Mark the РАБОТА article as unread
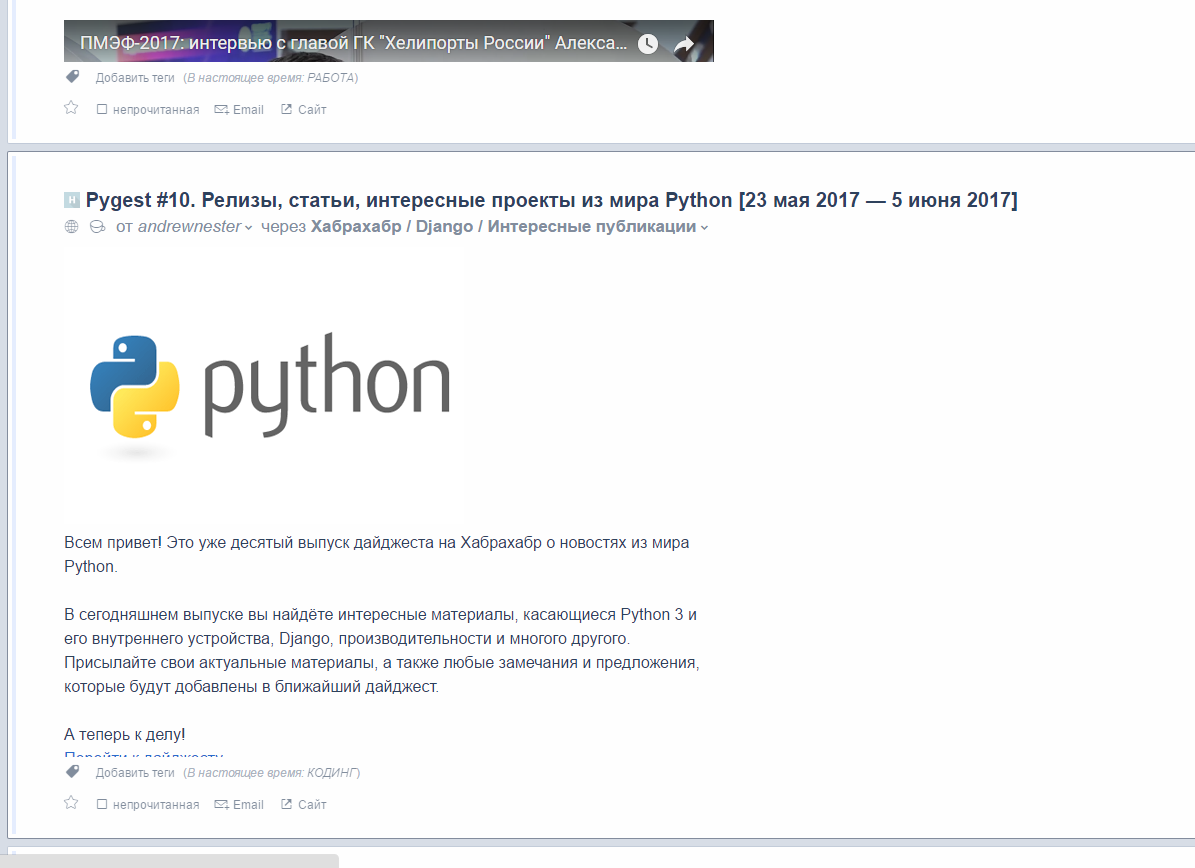 pyautogui.click(x=148, y=110)
